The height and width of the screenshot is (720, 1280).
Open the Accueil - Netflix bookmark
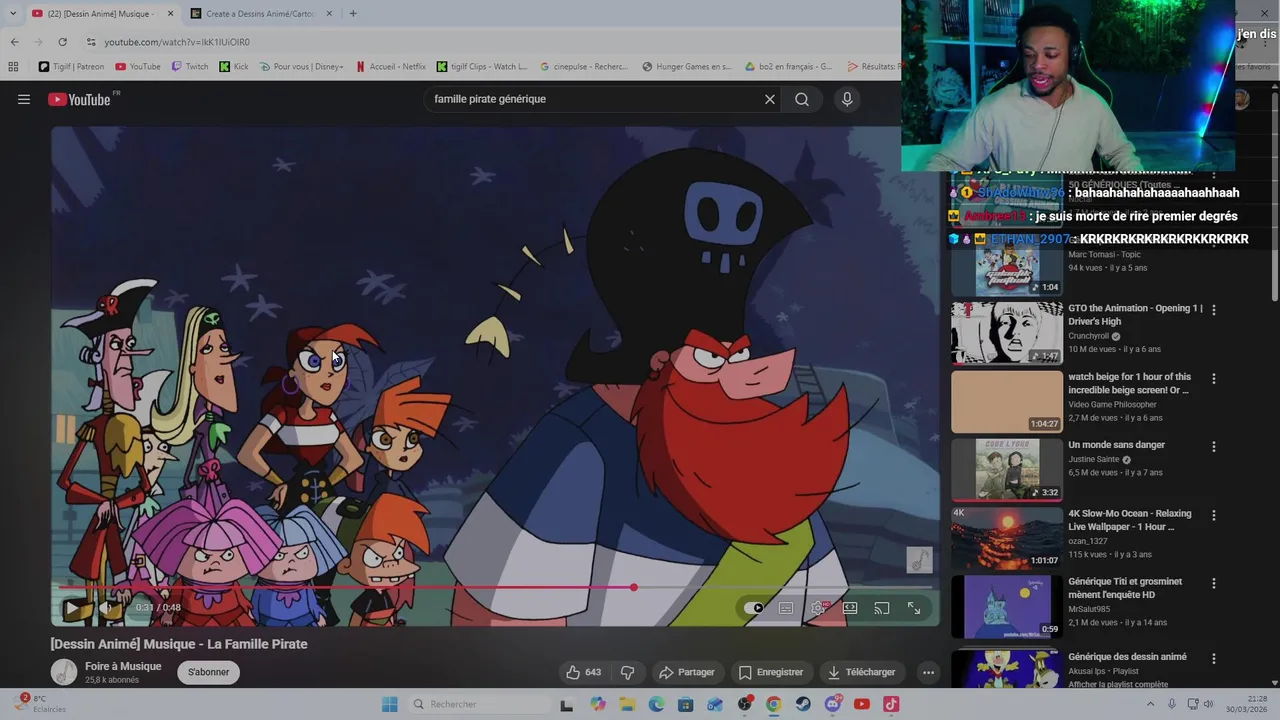pyautogui.click(x=390, y=67)
